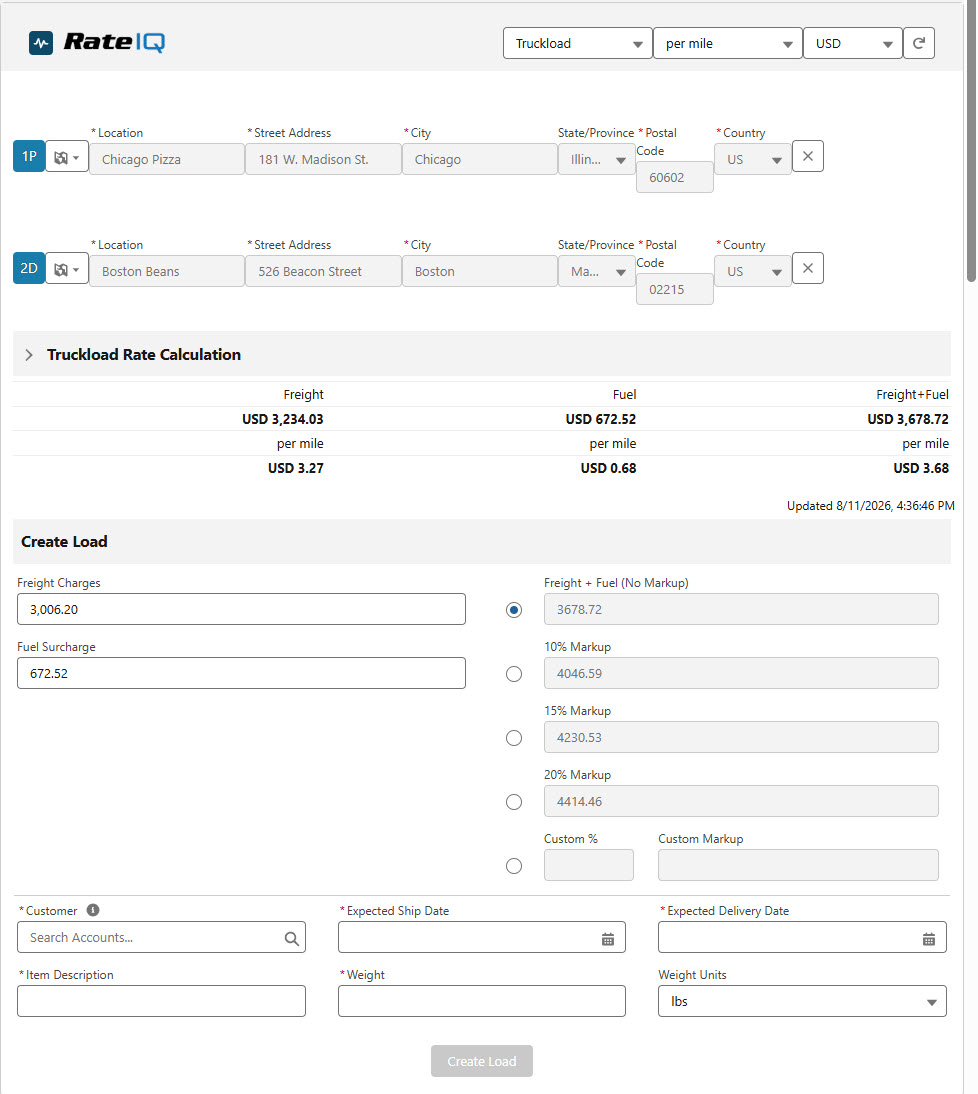Remove the Boston Beans stop with X

coord(808,268)
